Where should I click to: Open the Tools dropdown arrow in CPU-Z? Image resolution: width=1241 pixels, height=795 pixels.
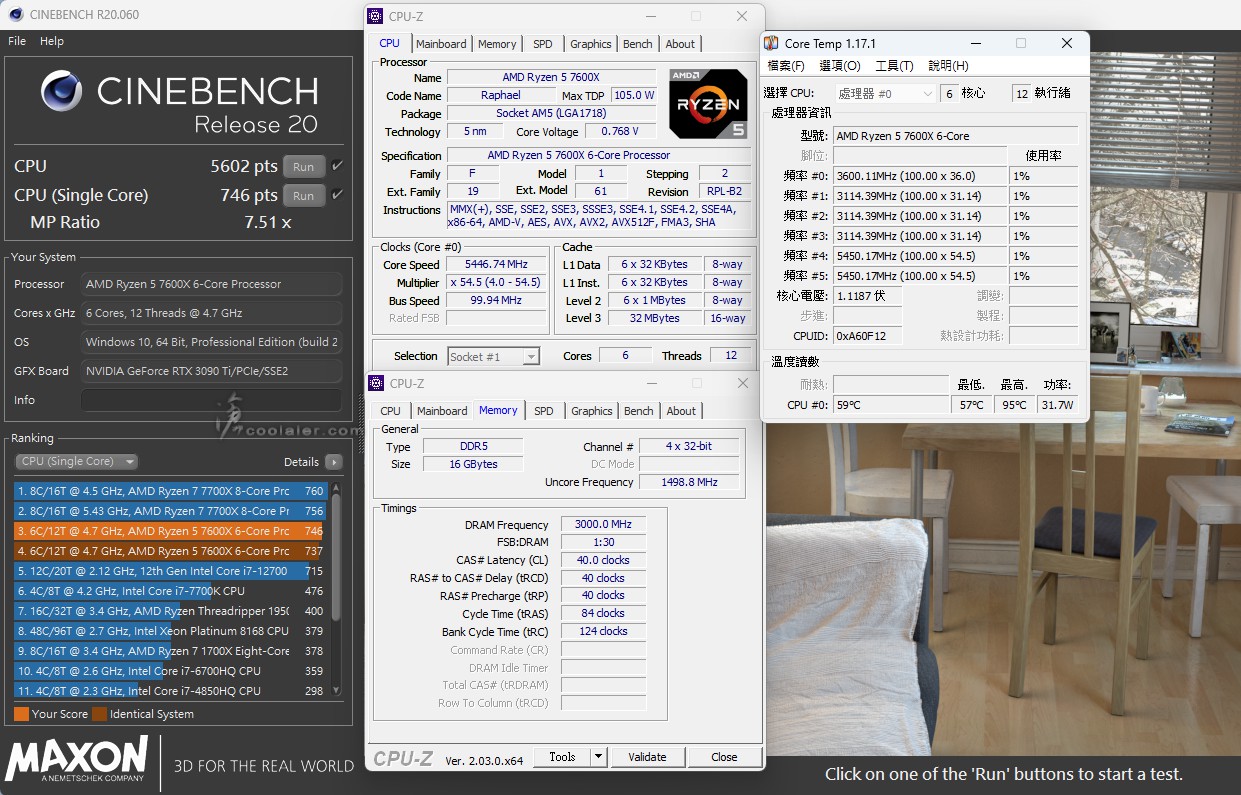click(598, 757)
